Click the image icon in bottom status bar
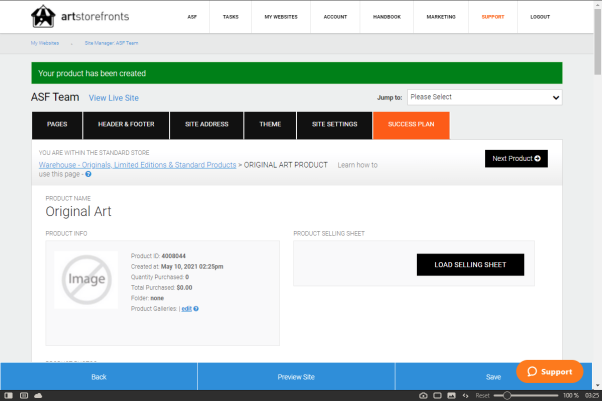 point(451,395)
